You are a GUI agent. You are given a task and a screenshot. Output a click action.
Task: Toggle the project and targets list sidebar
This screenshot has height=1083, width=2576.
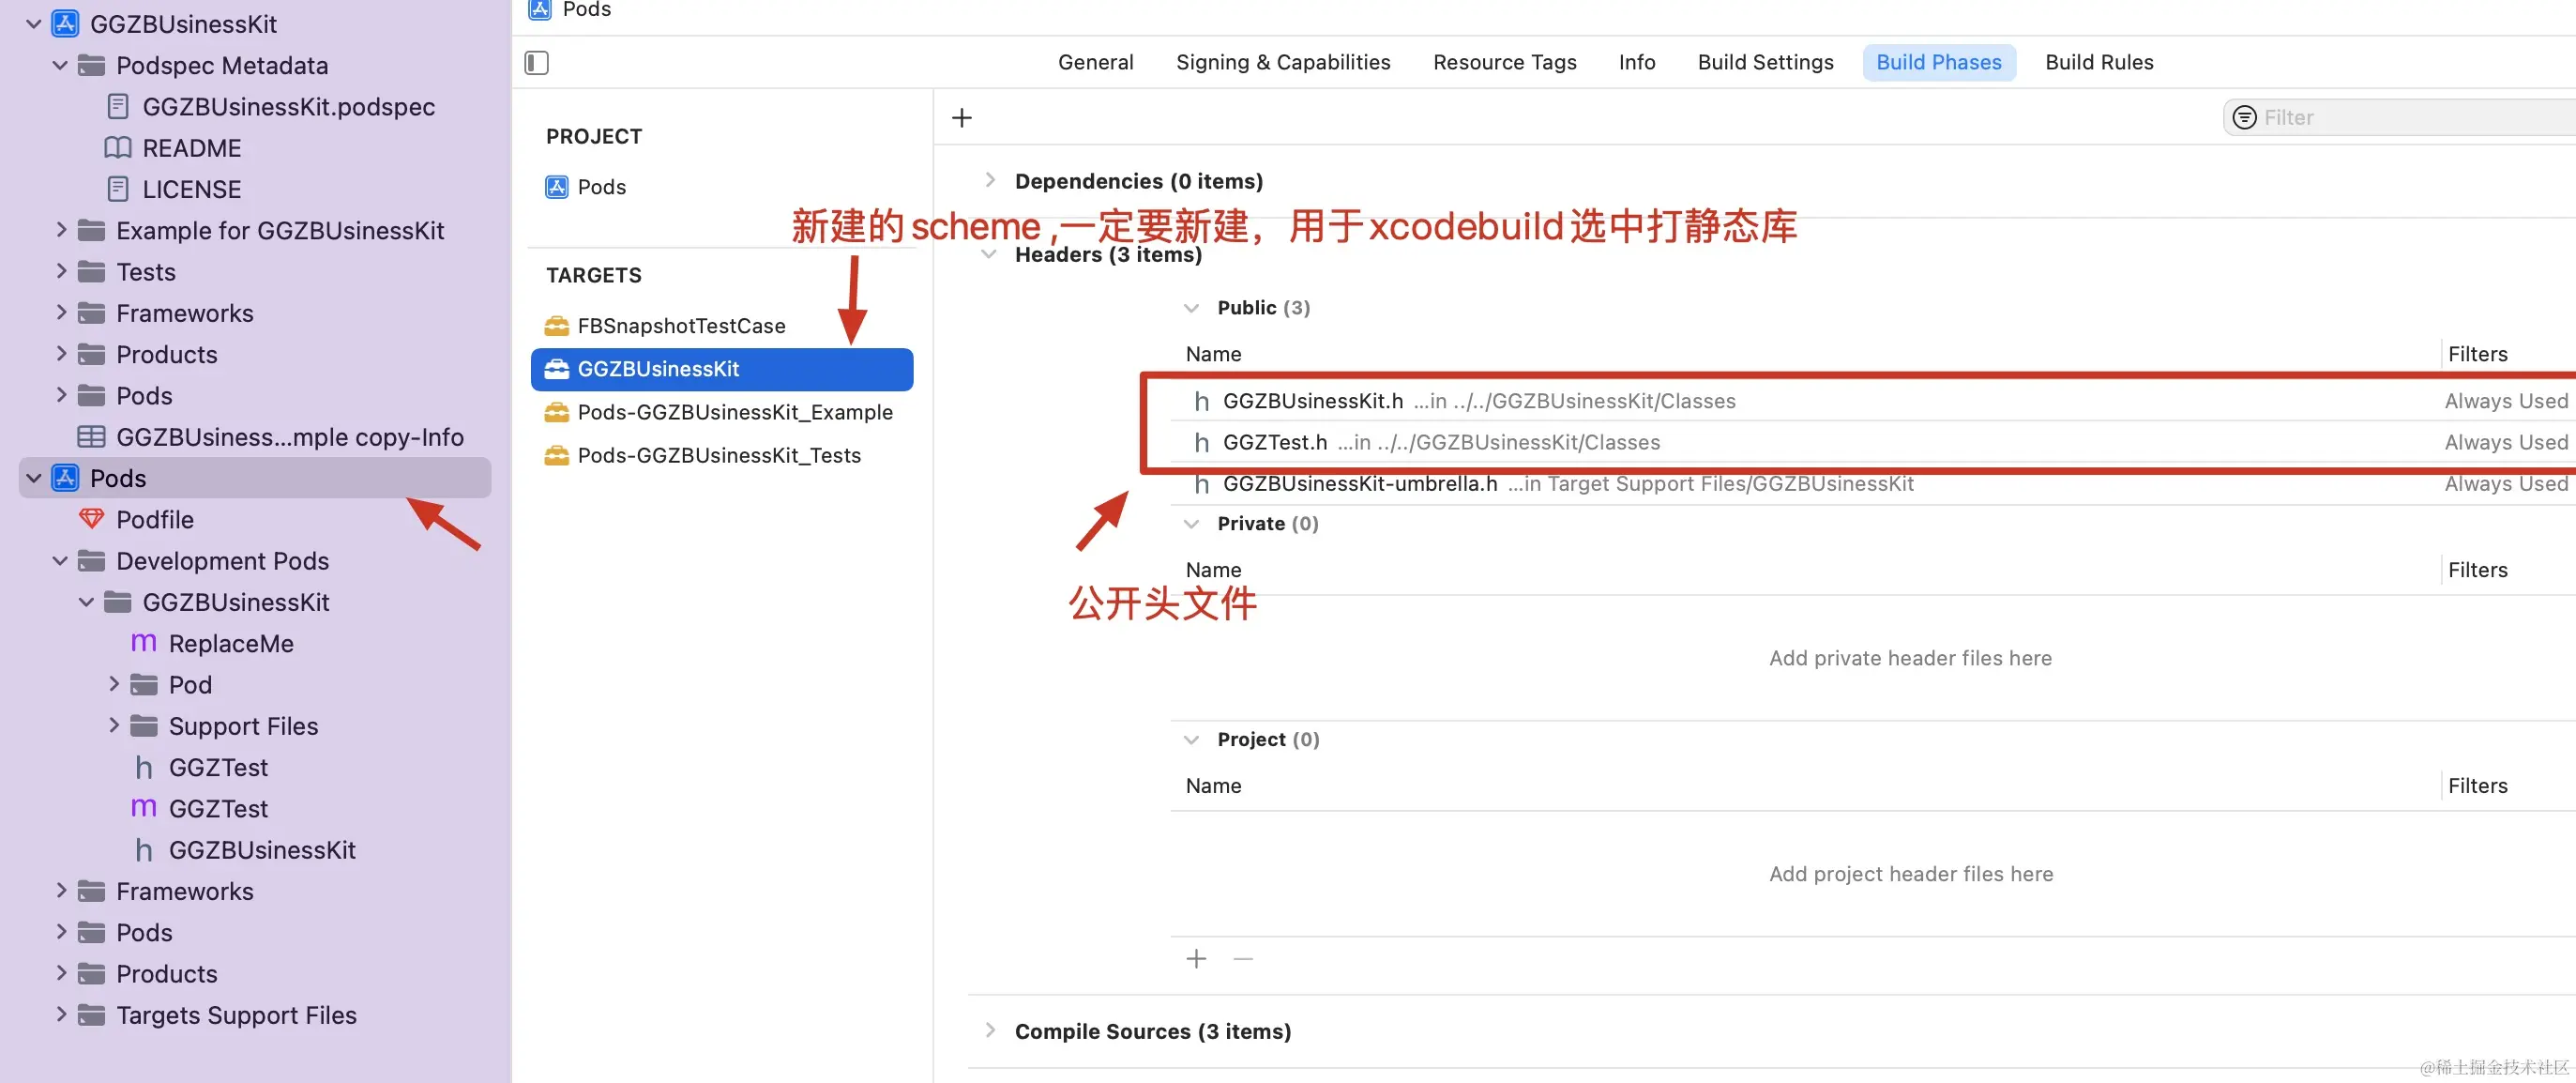point(537,63)
